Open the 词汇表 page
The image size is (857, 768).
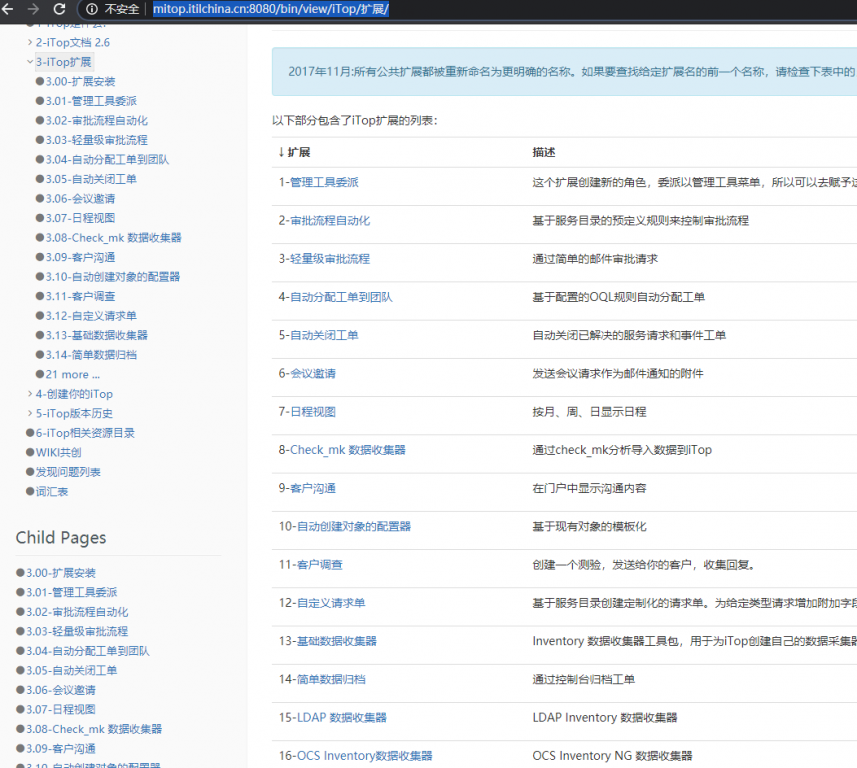52,491
